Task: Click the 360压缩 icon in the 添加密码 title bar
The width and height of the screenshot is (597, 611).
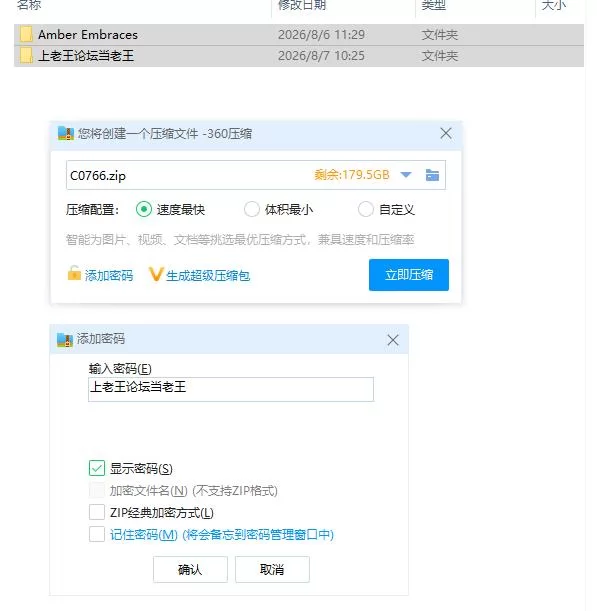Action: (65, 340)
